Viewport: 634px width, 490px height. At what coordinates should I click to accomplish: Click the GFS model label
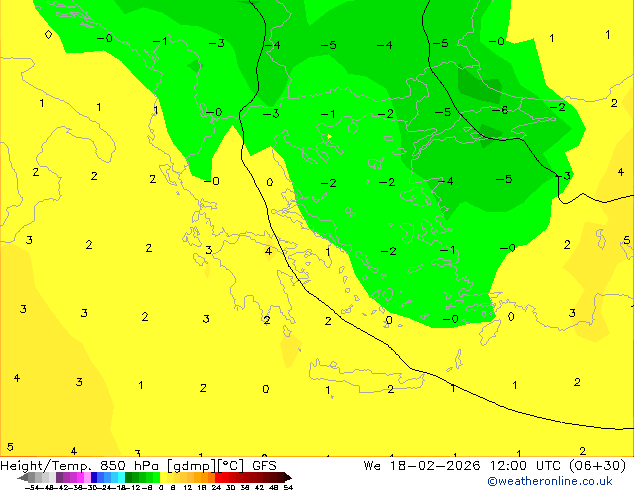click(264, 466)
